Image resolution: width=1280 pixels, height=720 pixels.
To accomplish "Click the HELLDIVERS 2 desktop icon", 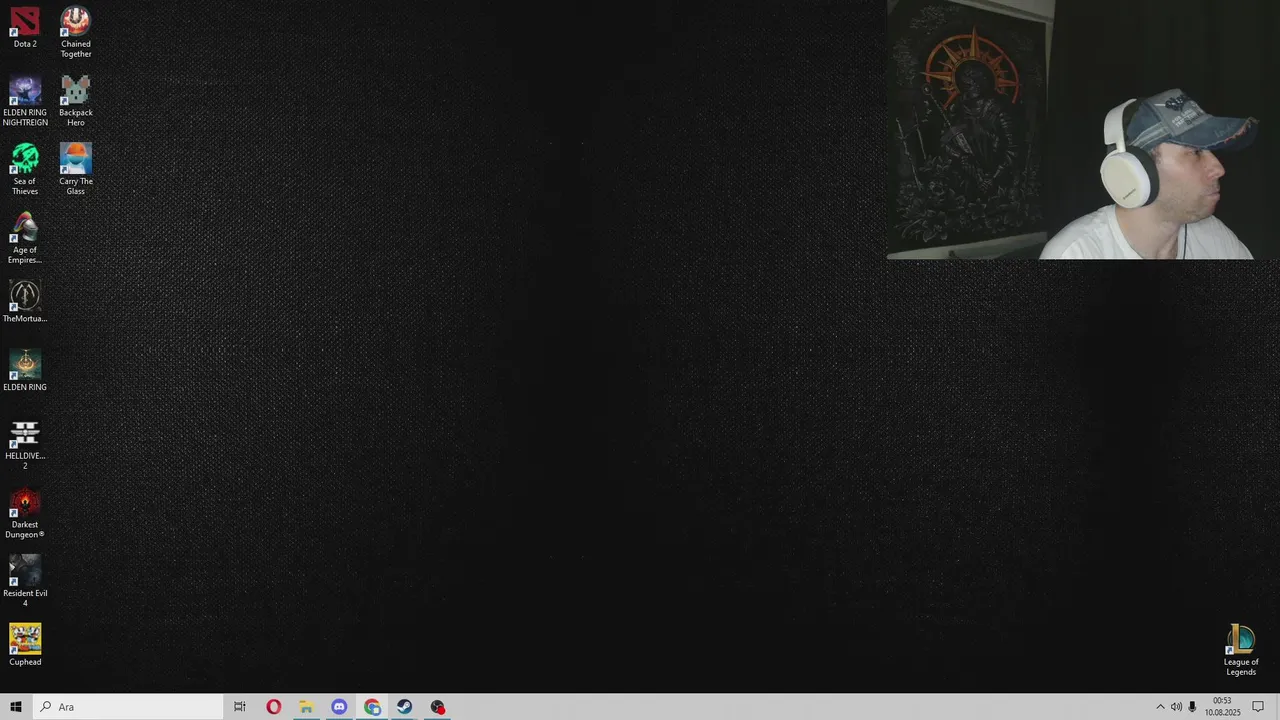I will (x=25, y=444).
